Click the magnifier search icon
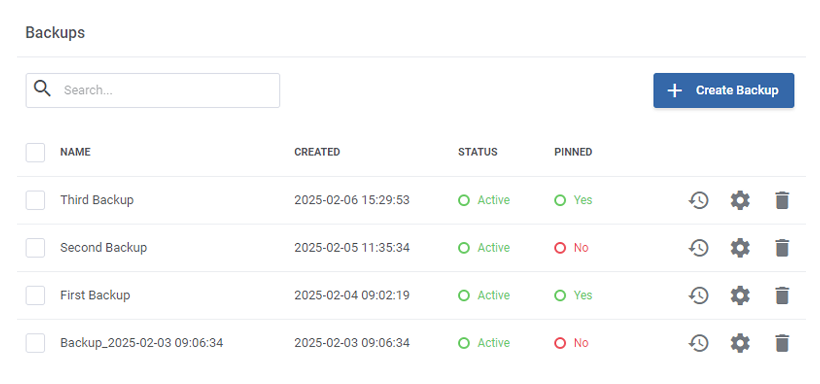 (x=42, y=89)
